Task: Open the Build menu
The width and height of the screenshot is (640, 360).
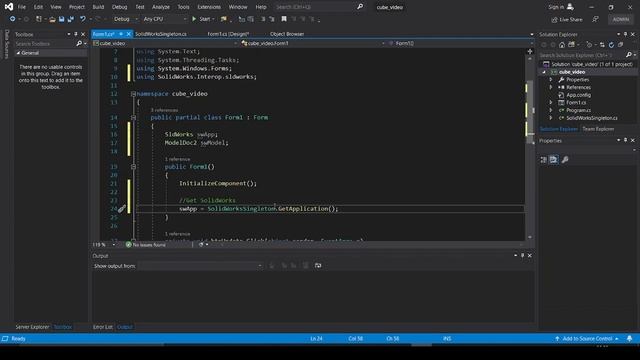Action: pos(98,7)
